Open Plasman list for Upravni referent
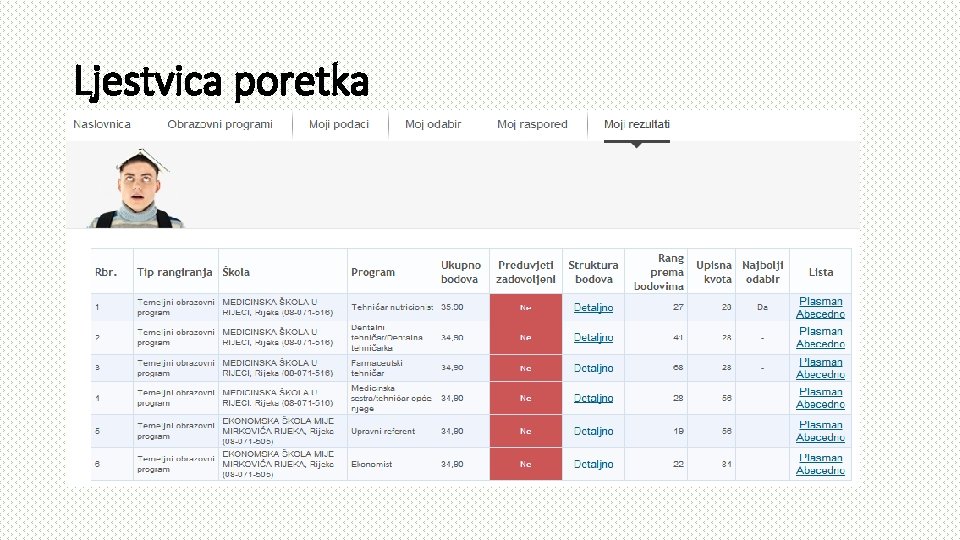 coord(820,425)
